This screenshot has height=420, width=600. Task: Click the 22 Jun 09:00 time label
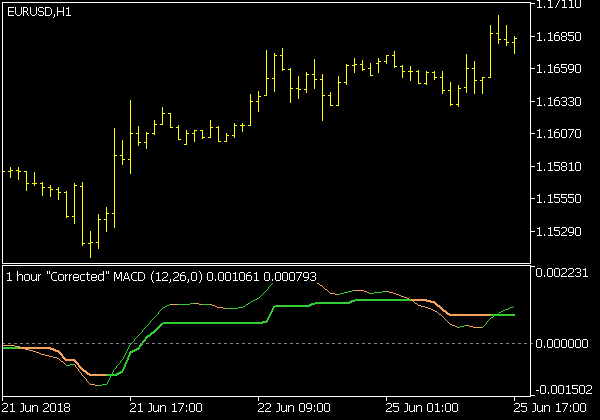pos(294,408)
